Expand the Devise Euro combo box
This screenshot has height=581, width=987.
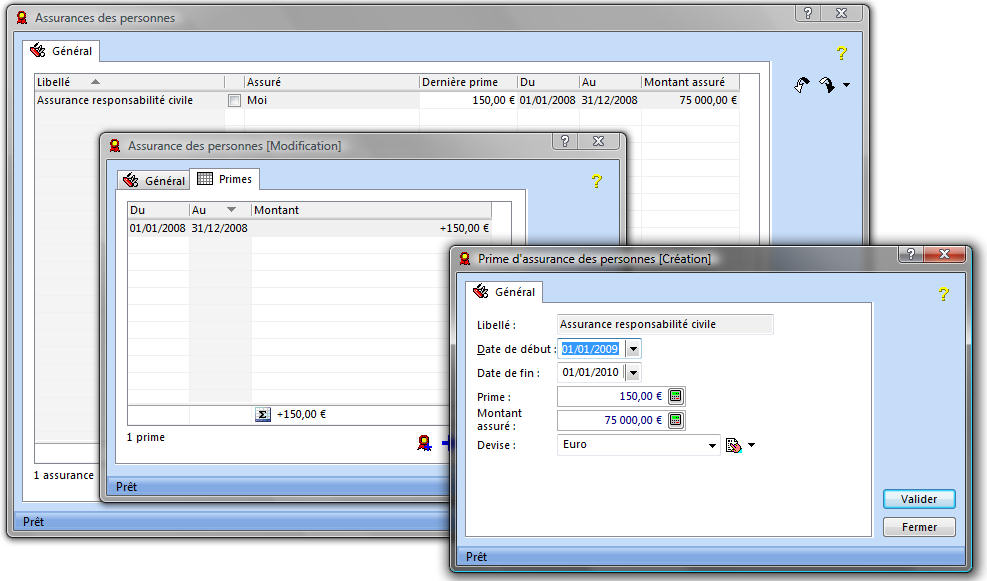click(x=712, y=445)
